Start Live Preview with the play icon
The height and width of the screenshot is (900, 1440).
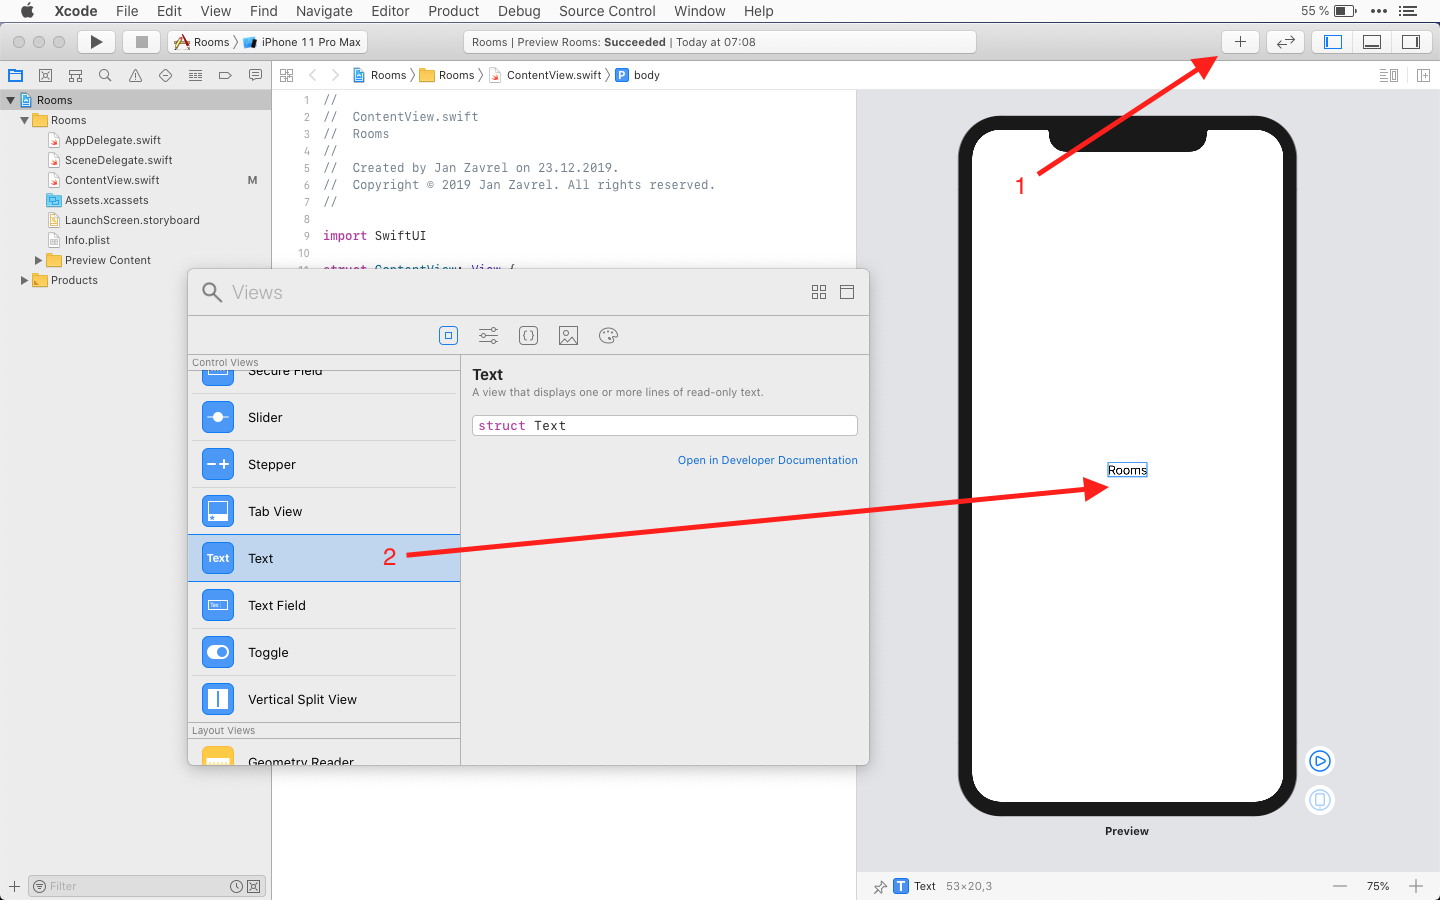pyautogui.click(x=1319, y=761)
